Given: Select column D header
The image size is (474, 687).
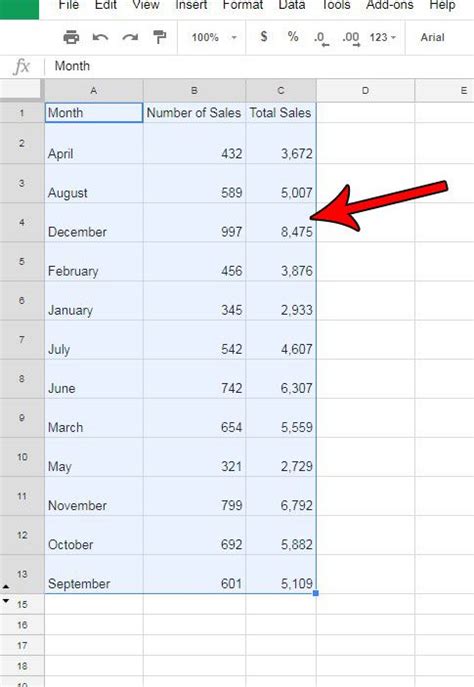Looking at the screenshot, I should point(365,91).
